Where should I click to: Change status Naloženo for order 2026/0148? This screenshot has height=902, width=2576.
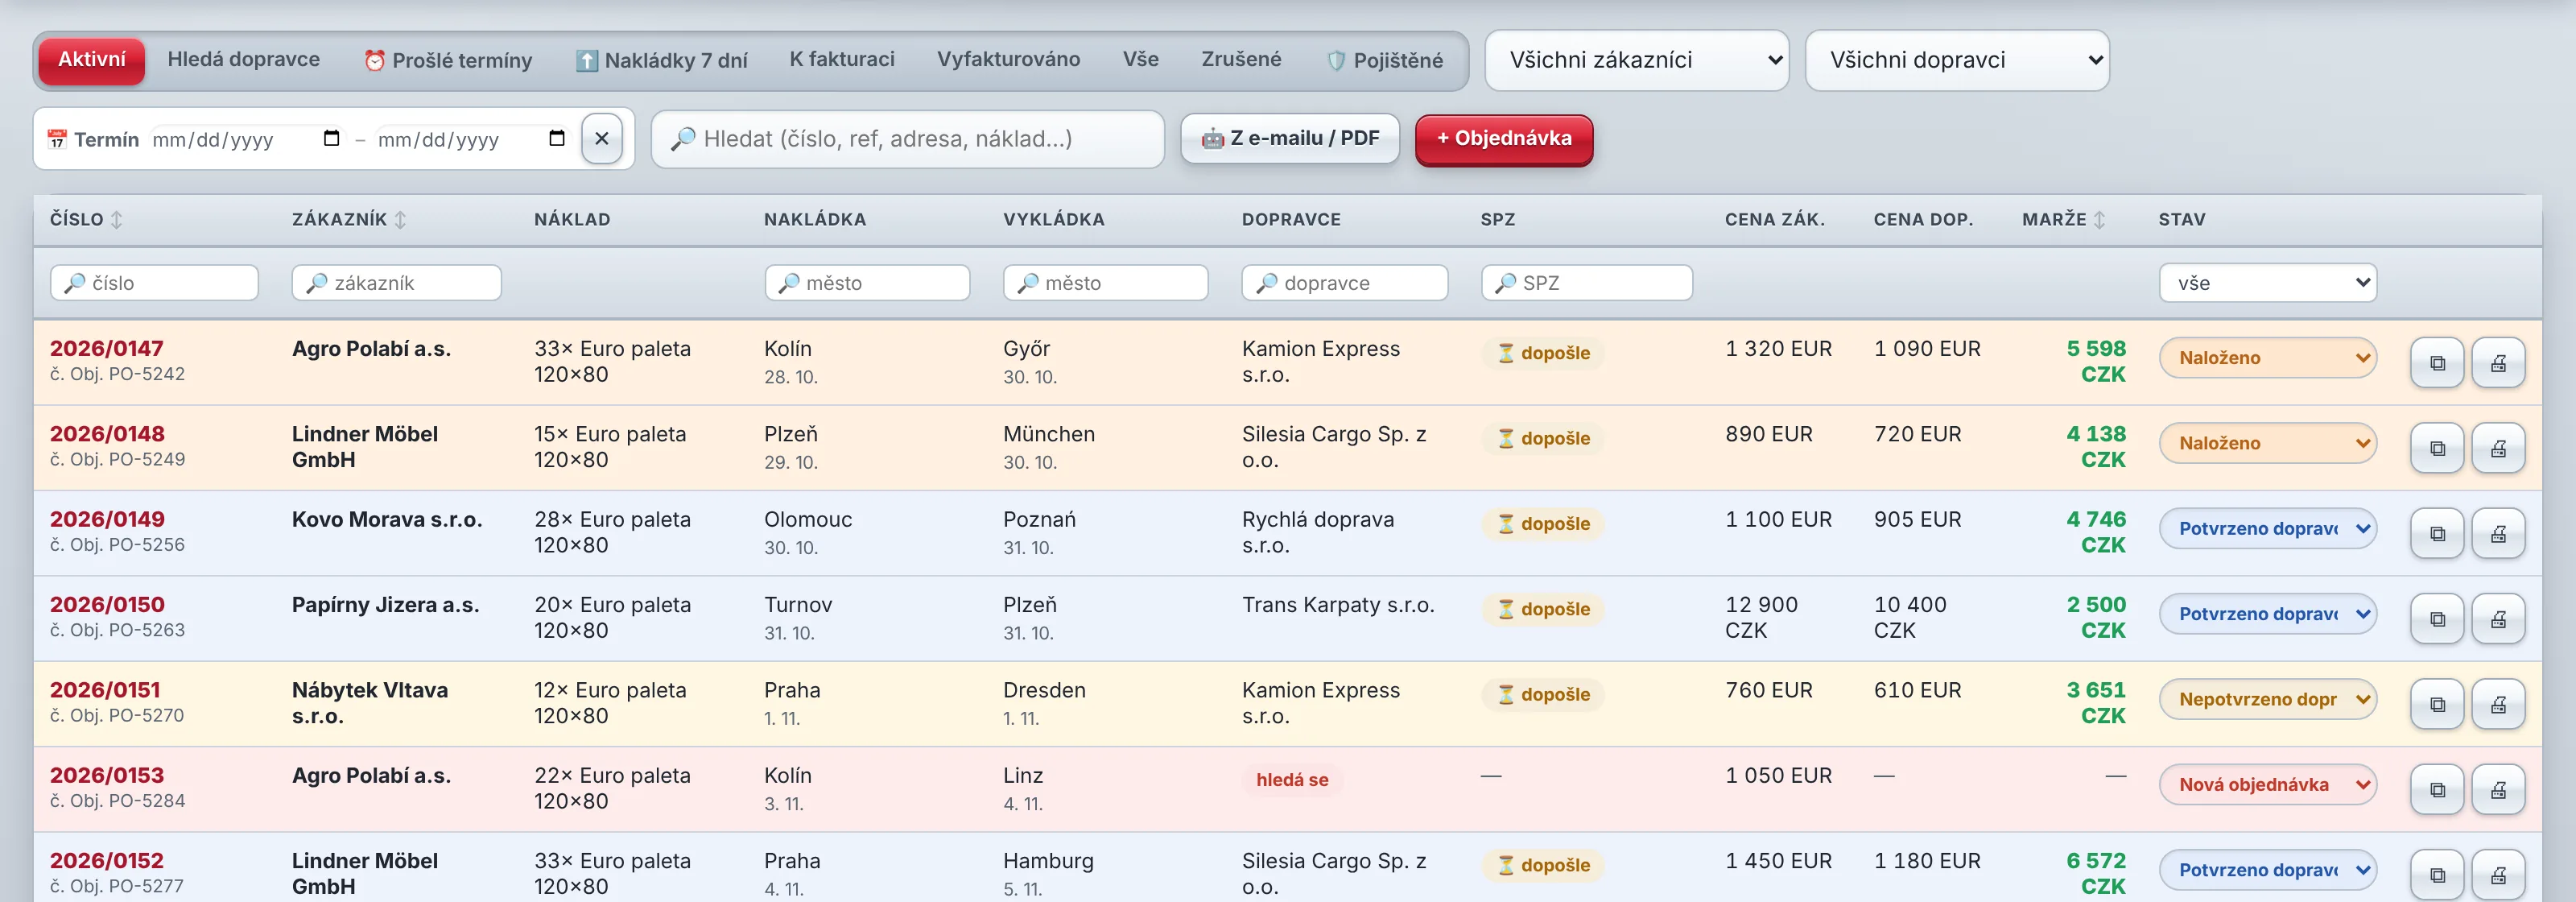(2267, 442)
